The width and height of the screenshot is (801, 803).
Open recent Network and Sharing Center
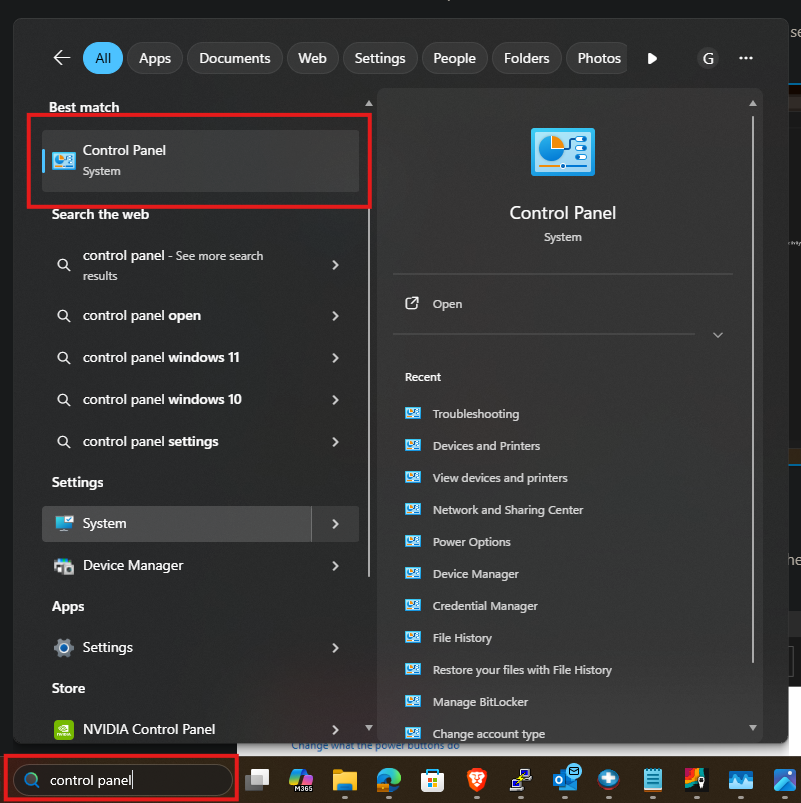point(508,510)
